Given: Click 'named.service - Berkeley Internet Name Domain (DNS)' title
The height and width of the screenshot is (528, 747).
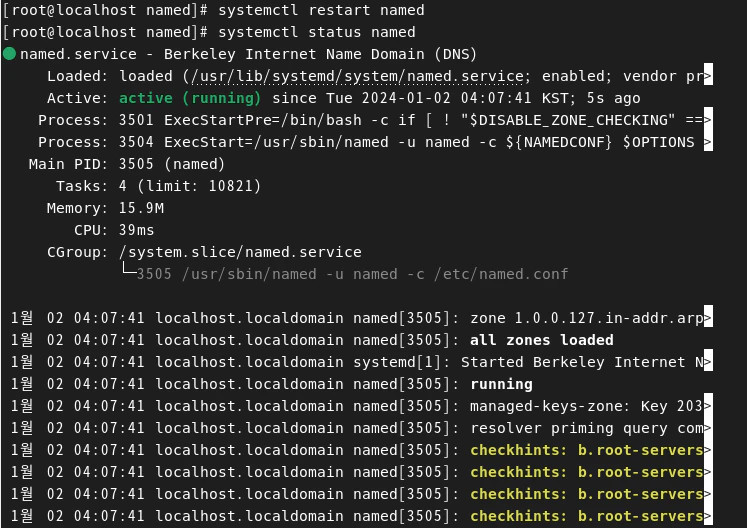Looking at the screenshot, I should tap(248, 54).
